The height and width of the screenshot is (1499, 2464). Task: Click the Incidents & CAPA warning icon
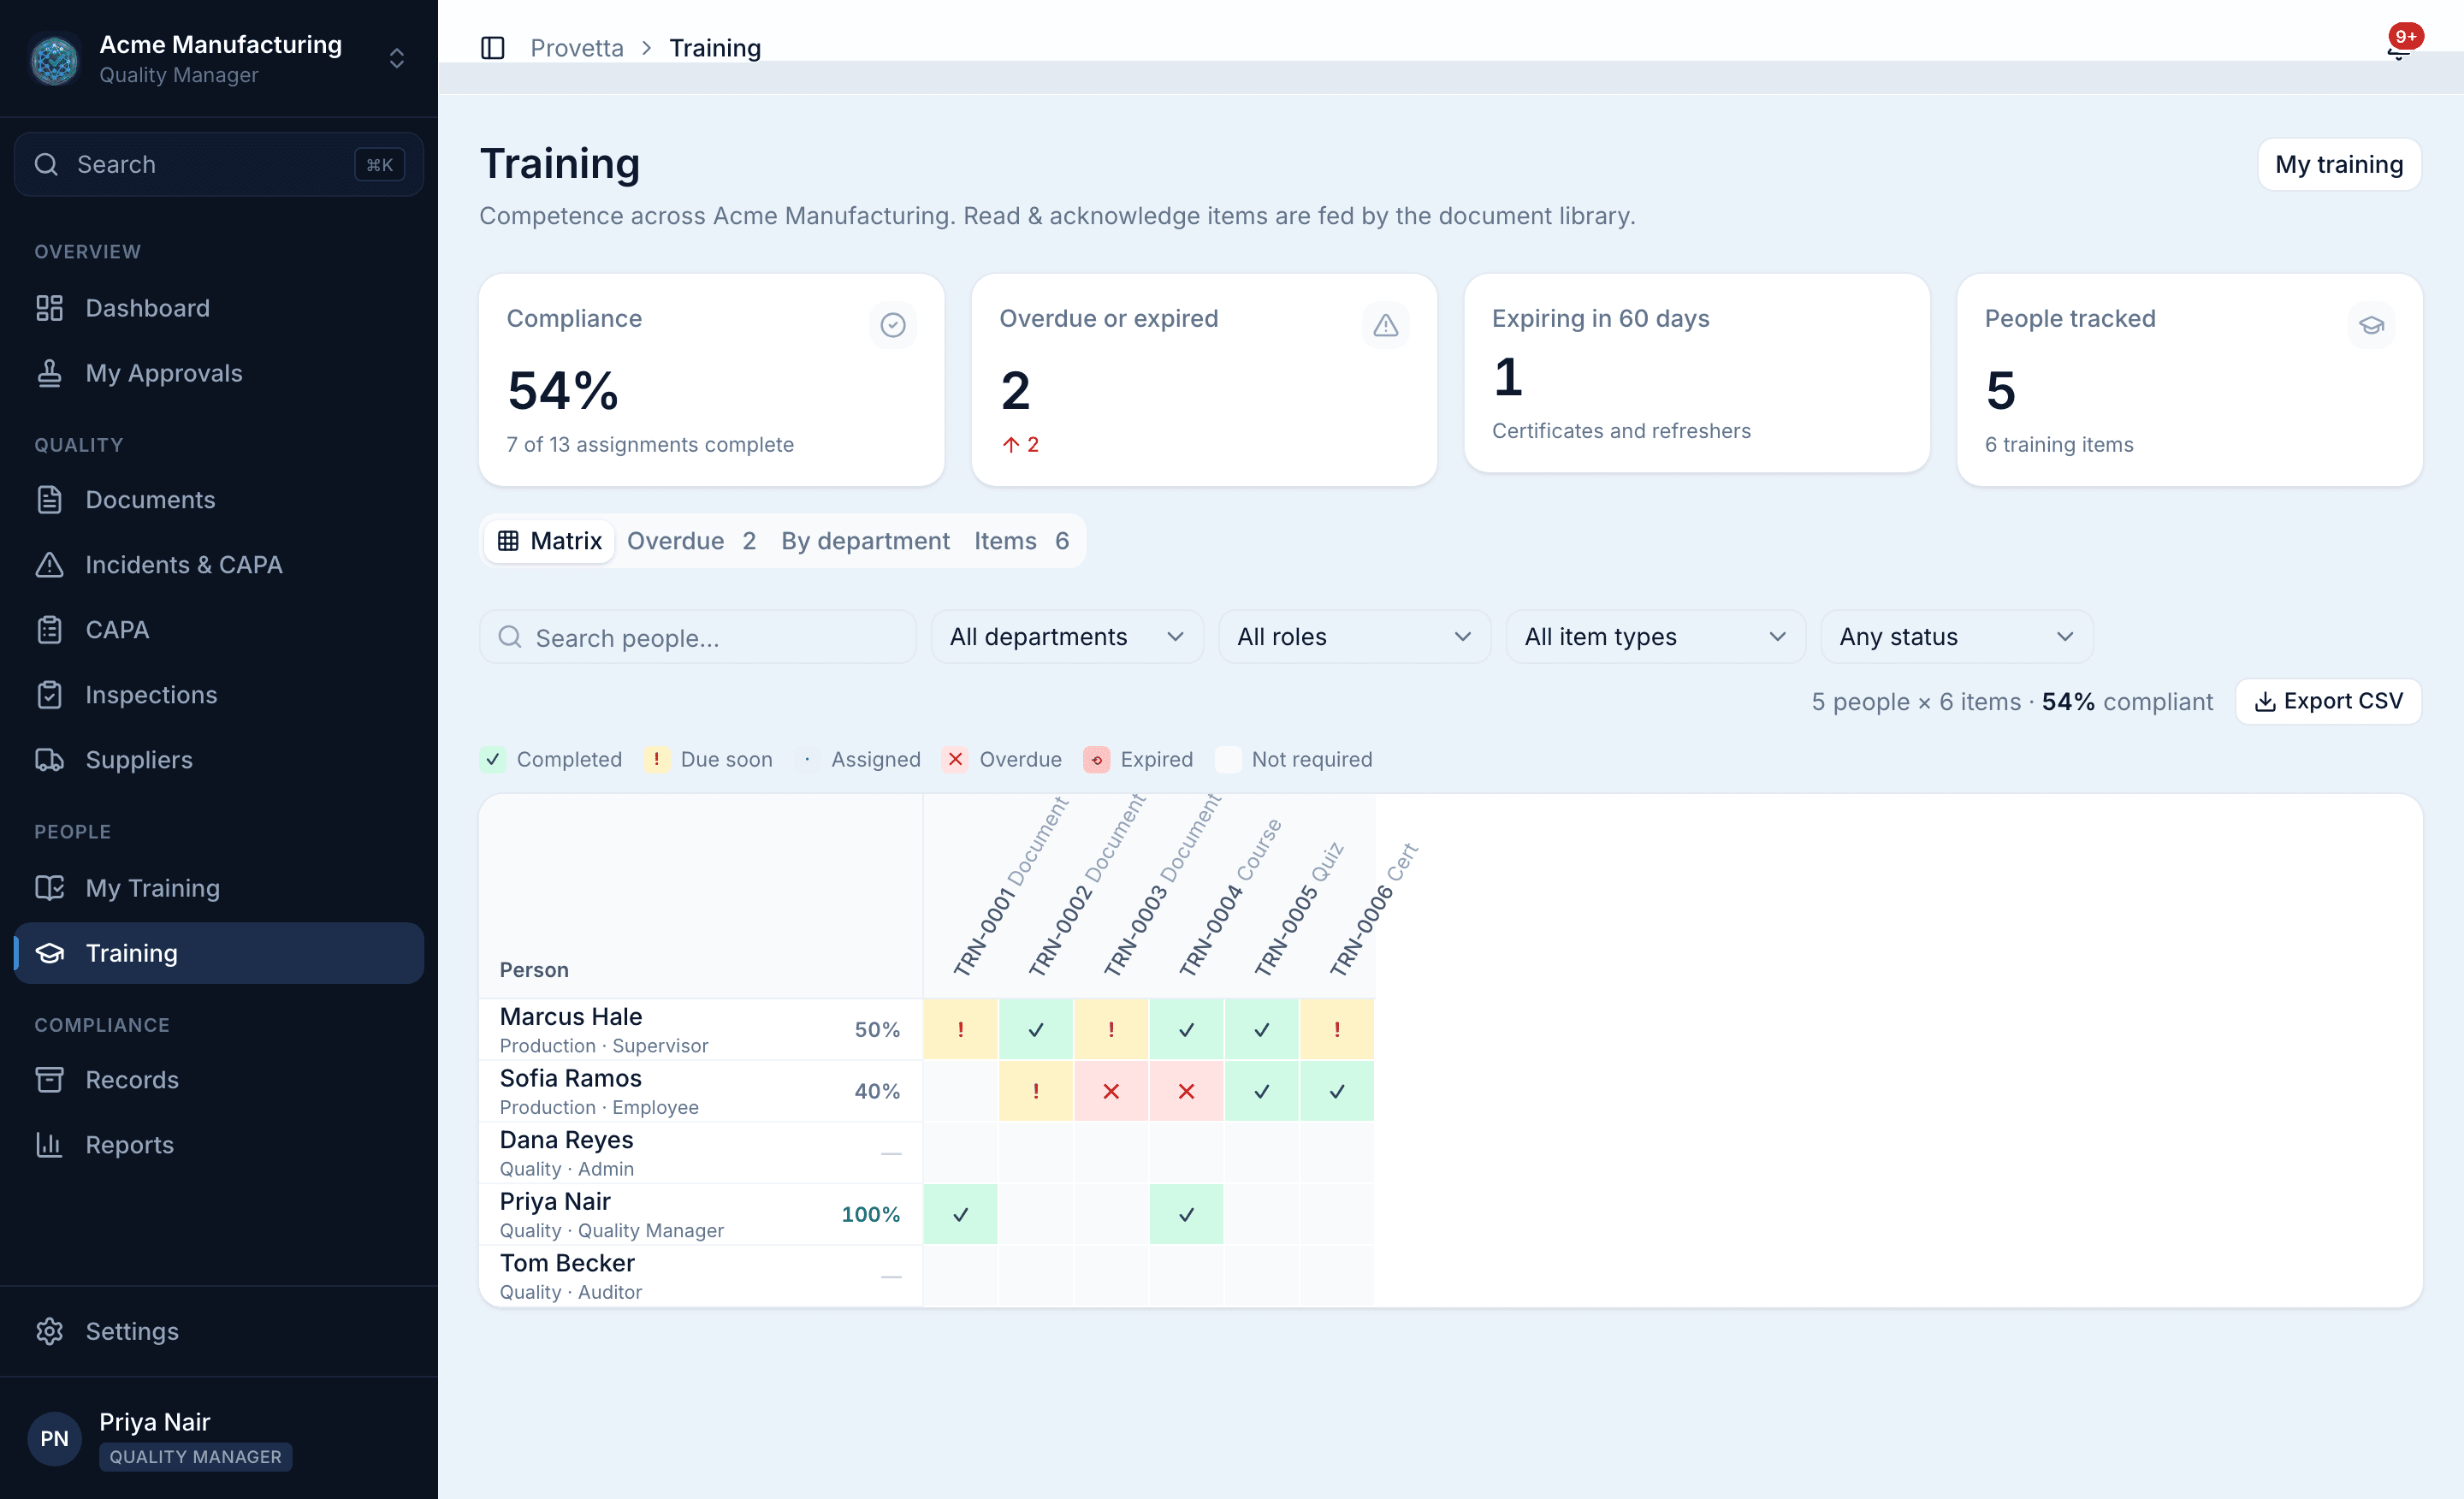(x=49, y=565)
